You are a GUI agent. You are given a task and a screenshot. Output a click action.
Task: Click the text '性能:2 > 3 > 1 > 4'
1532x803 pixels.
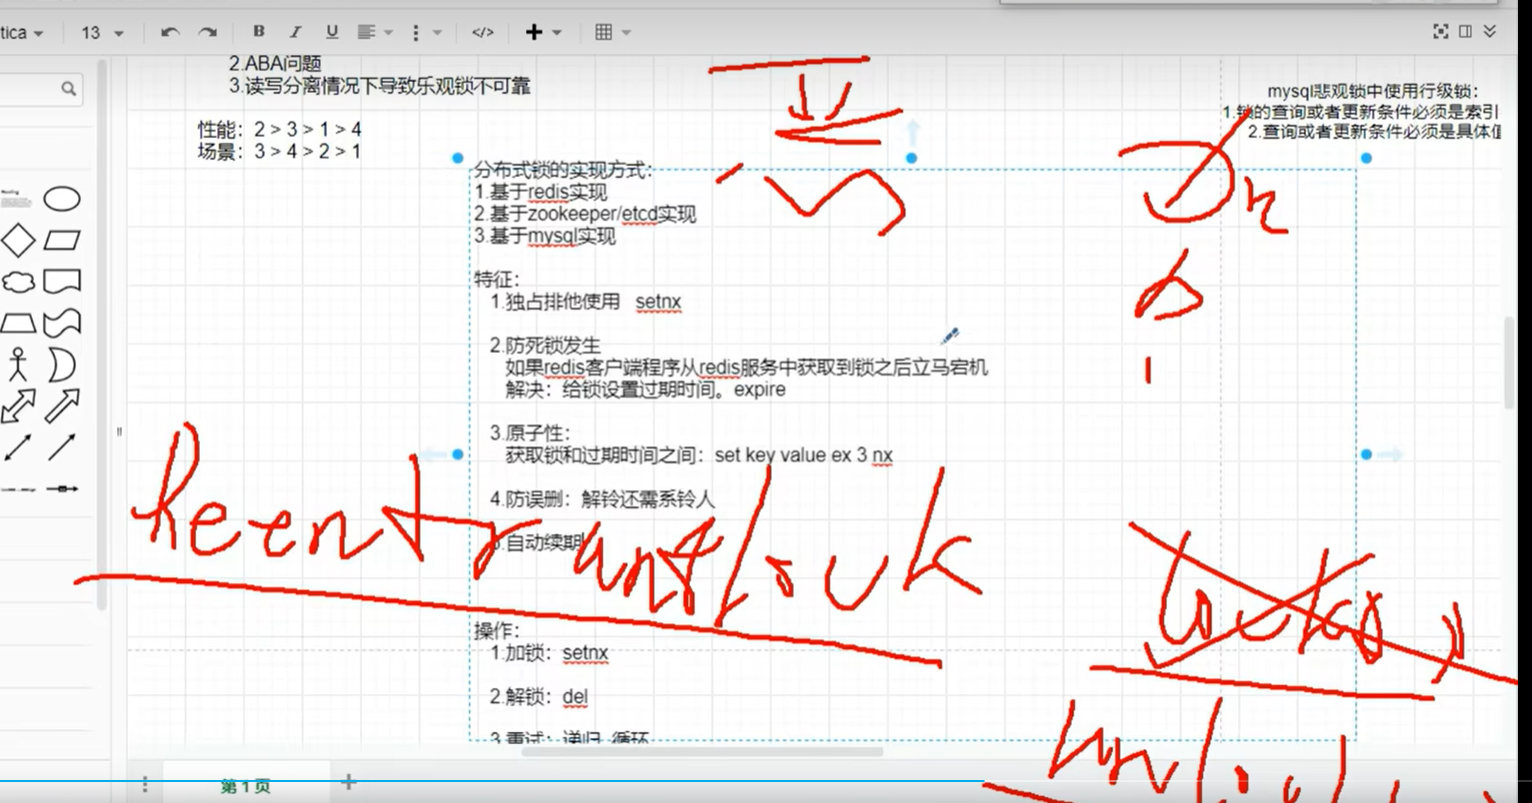pyautogui.click(x=279, y=129)
